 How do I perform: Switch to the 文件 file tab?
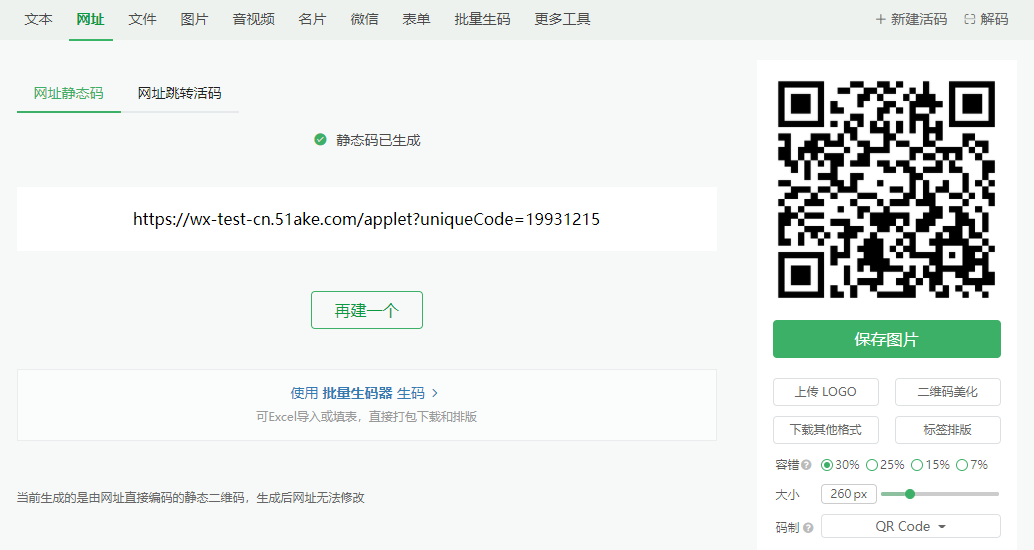142,19
